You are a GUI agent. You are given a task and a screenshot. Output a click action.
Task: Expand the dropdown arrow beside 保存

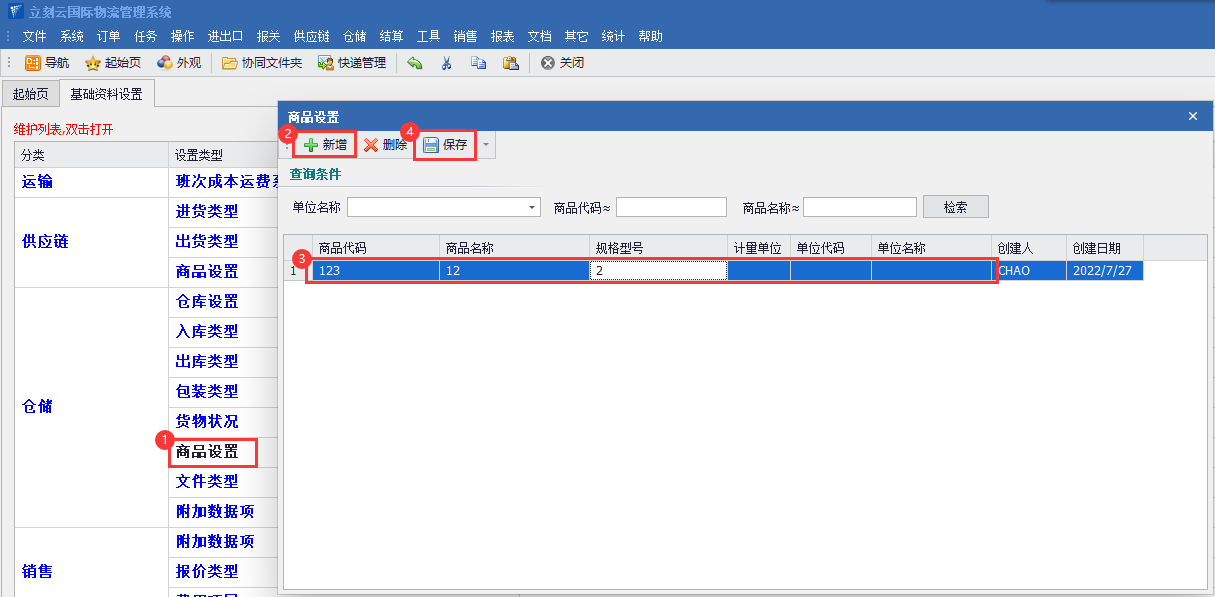point(486,145)
